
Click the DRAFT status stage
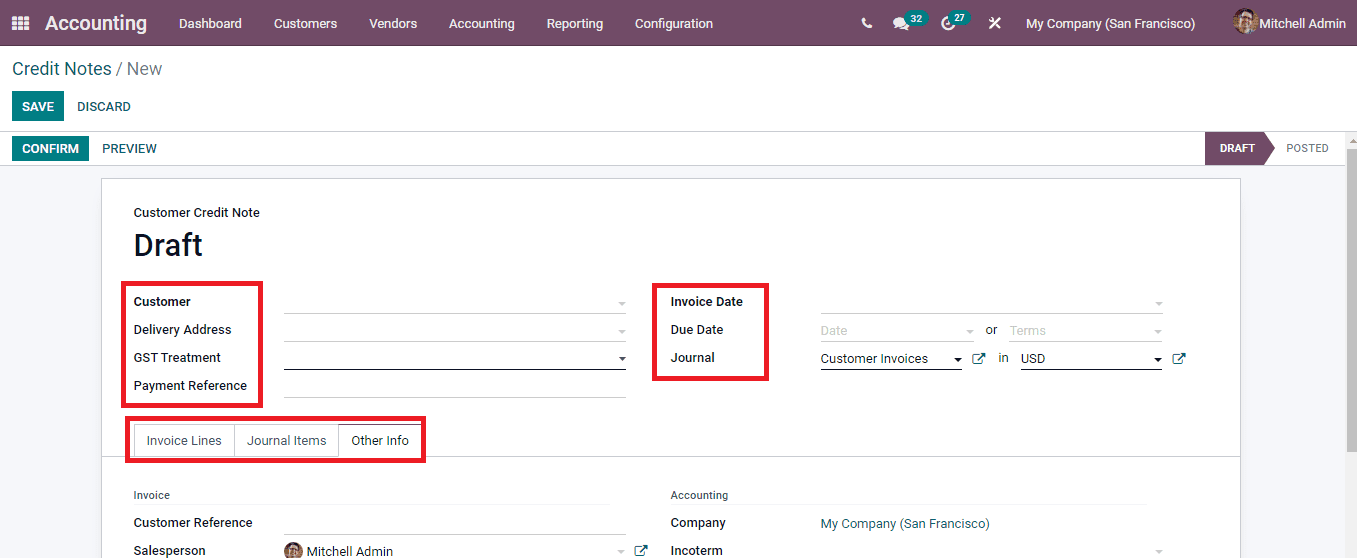pyautogui.click(x=1236, y=148)
